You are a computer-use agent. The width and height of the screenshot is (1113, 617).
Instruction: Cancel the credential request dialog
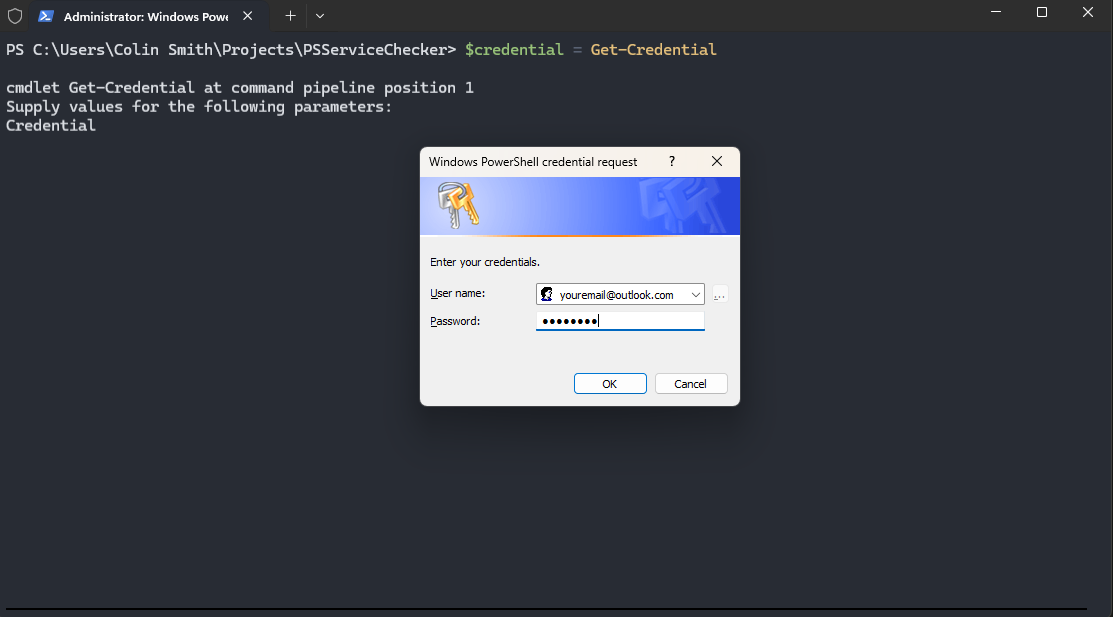click(x=691, y=383)
